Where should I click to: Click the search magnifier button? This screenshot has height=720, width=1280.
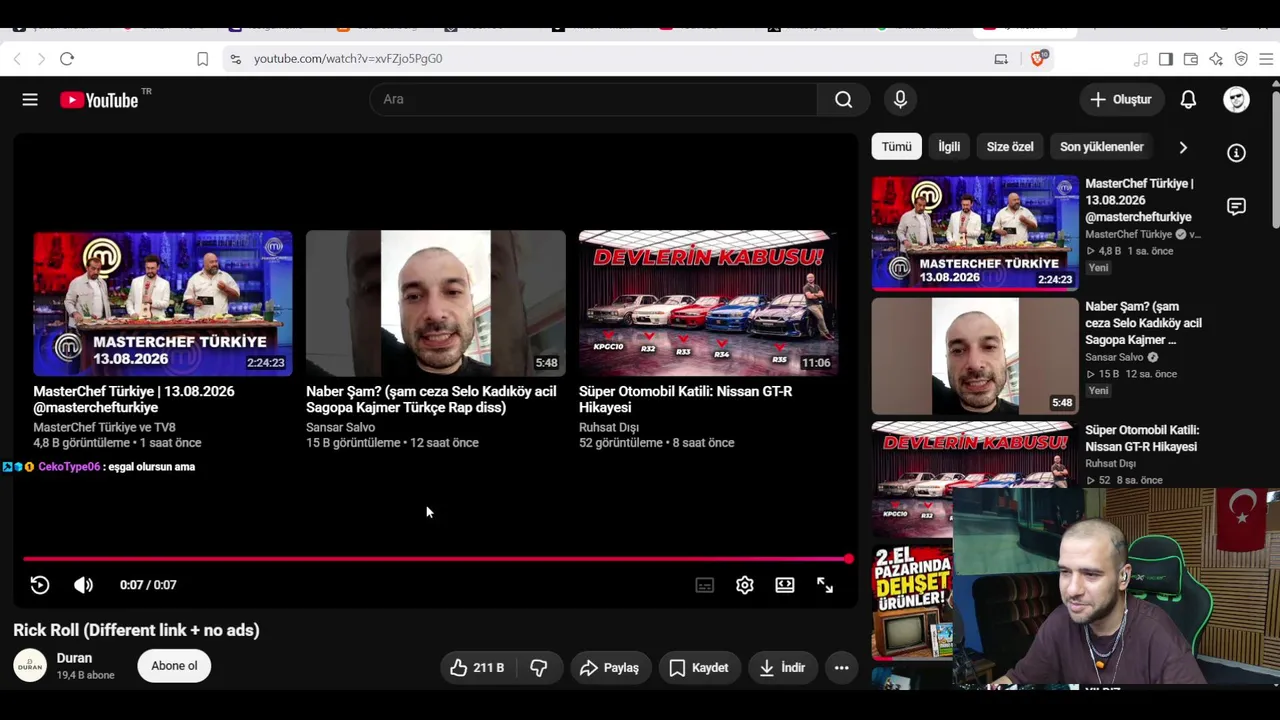point(843,99)
